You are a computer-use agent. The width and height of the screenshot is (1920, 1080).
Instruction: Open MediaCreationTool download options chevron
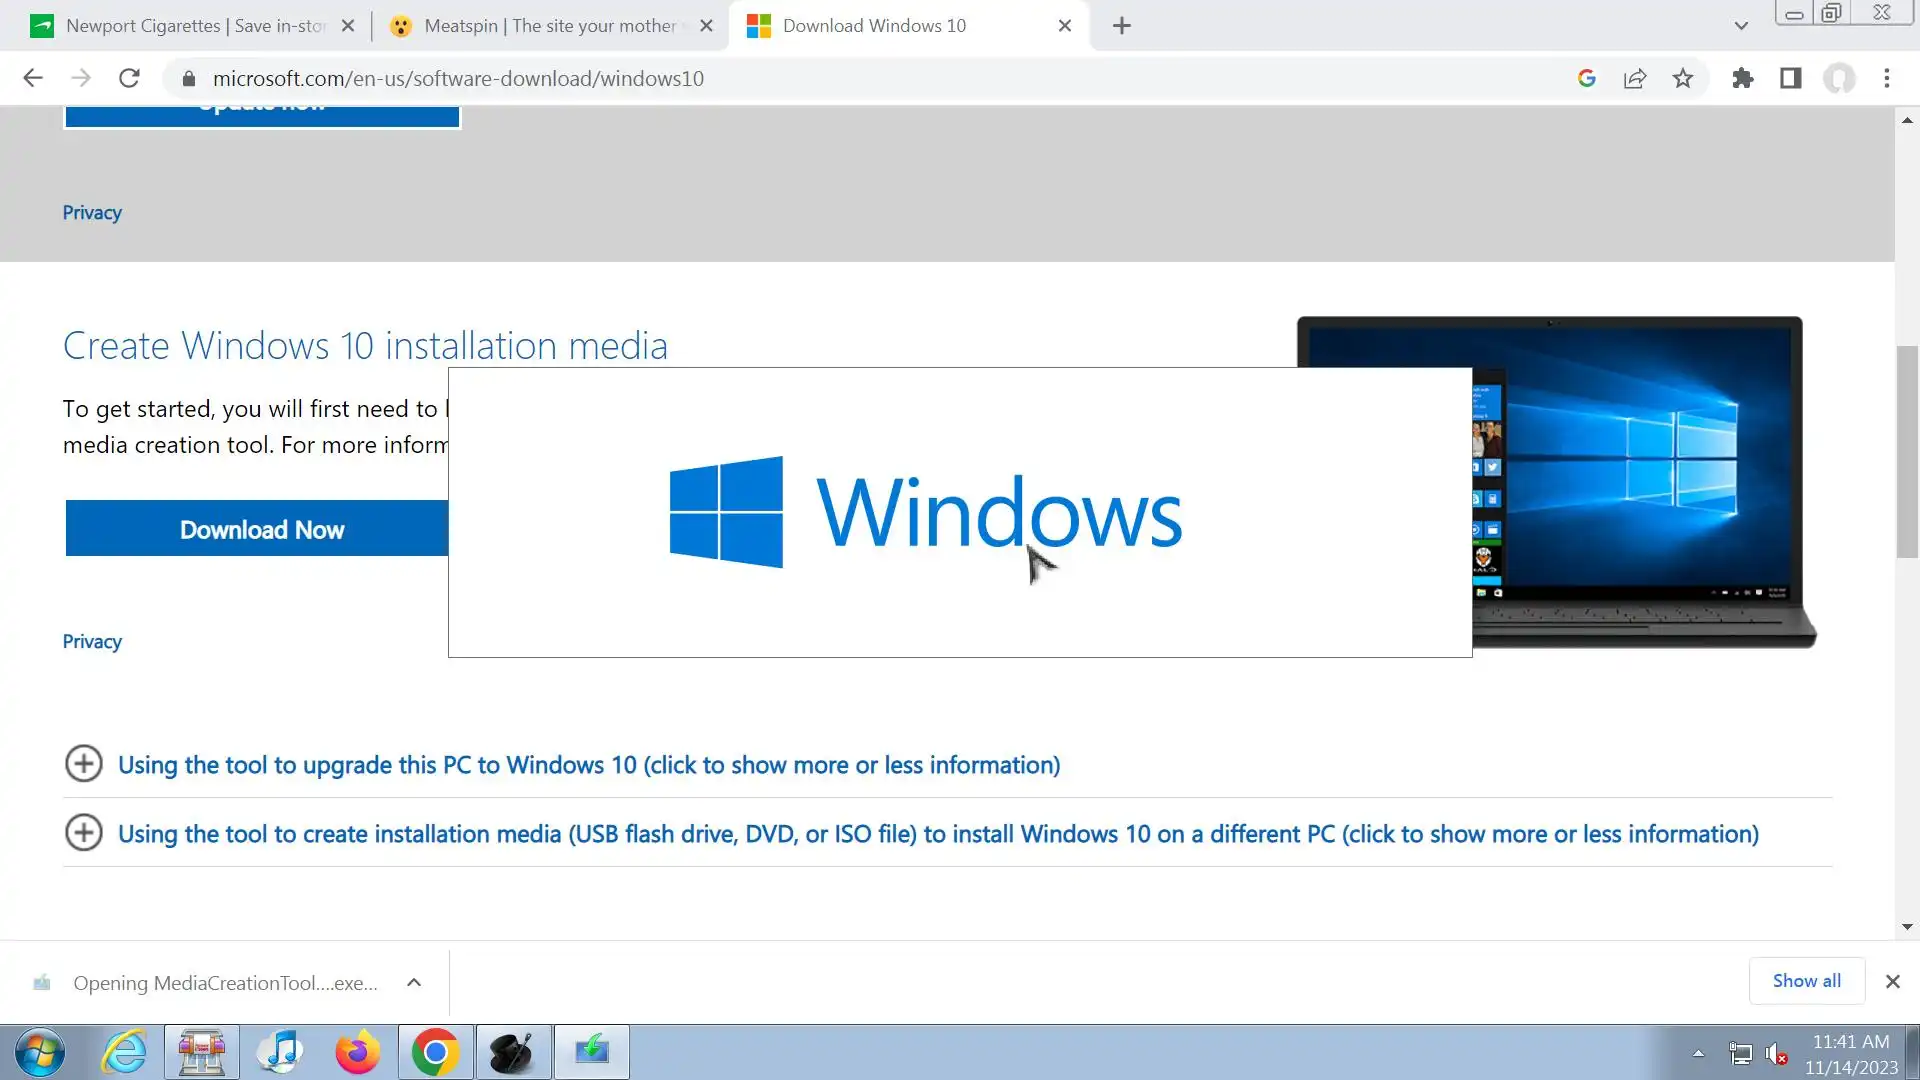coord(414,982)
